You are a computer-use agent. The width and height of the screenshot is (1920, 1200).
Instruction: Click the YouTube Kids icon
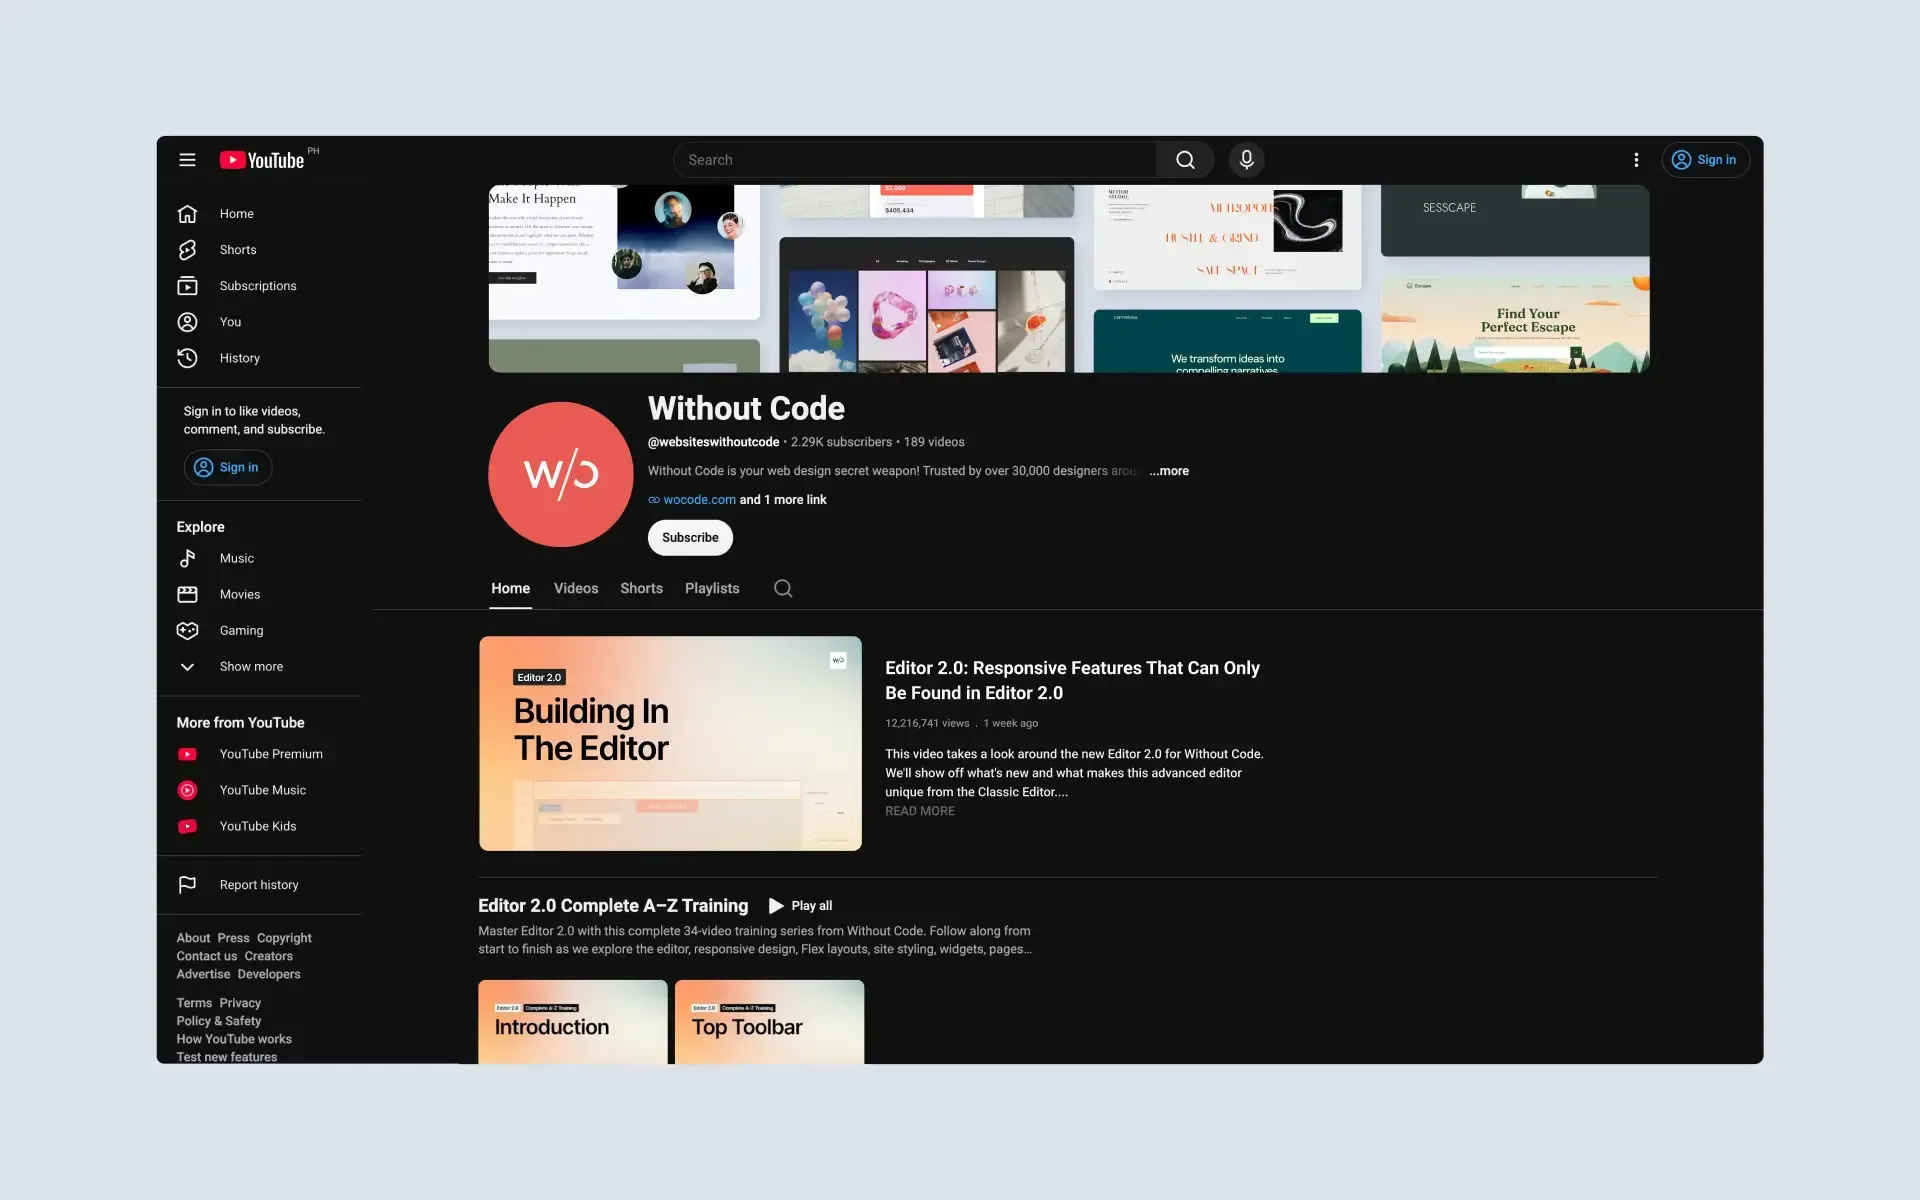(187, 826)
